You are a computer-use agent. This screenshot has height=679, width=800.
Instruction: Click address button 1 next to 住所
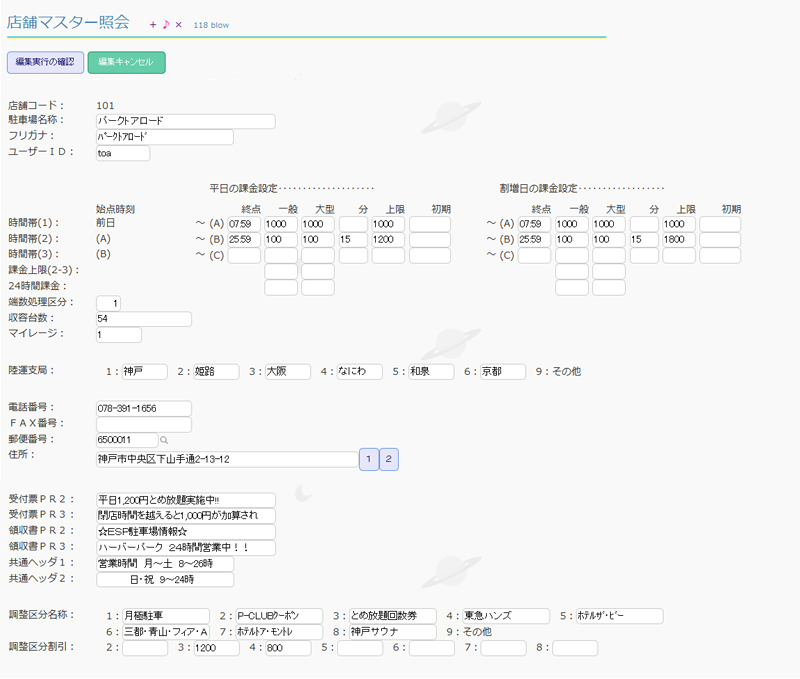click(x=368, y=459)
